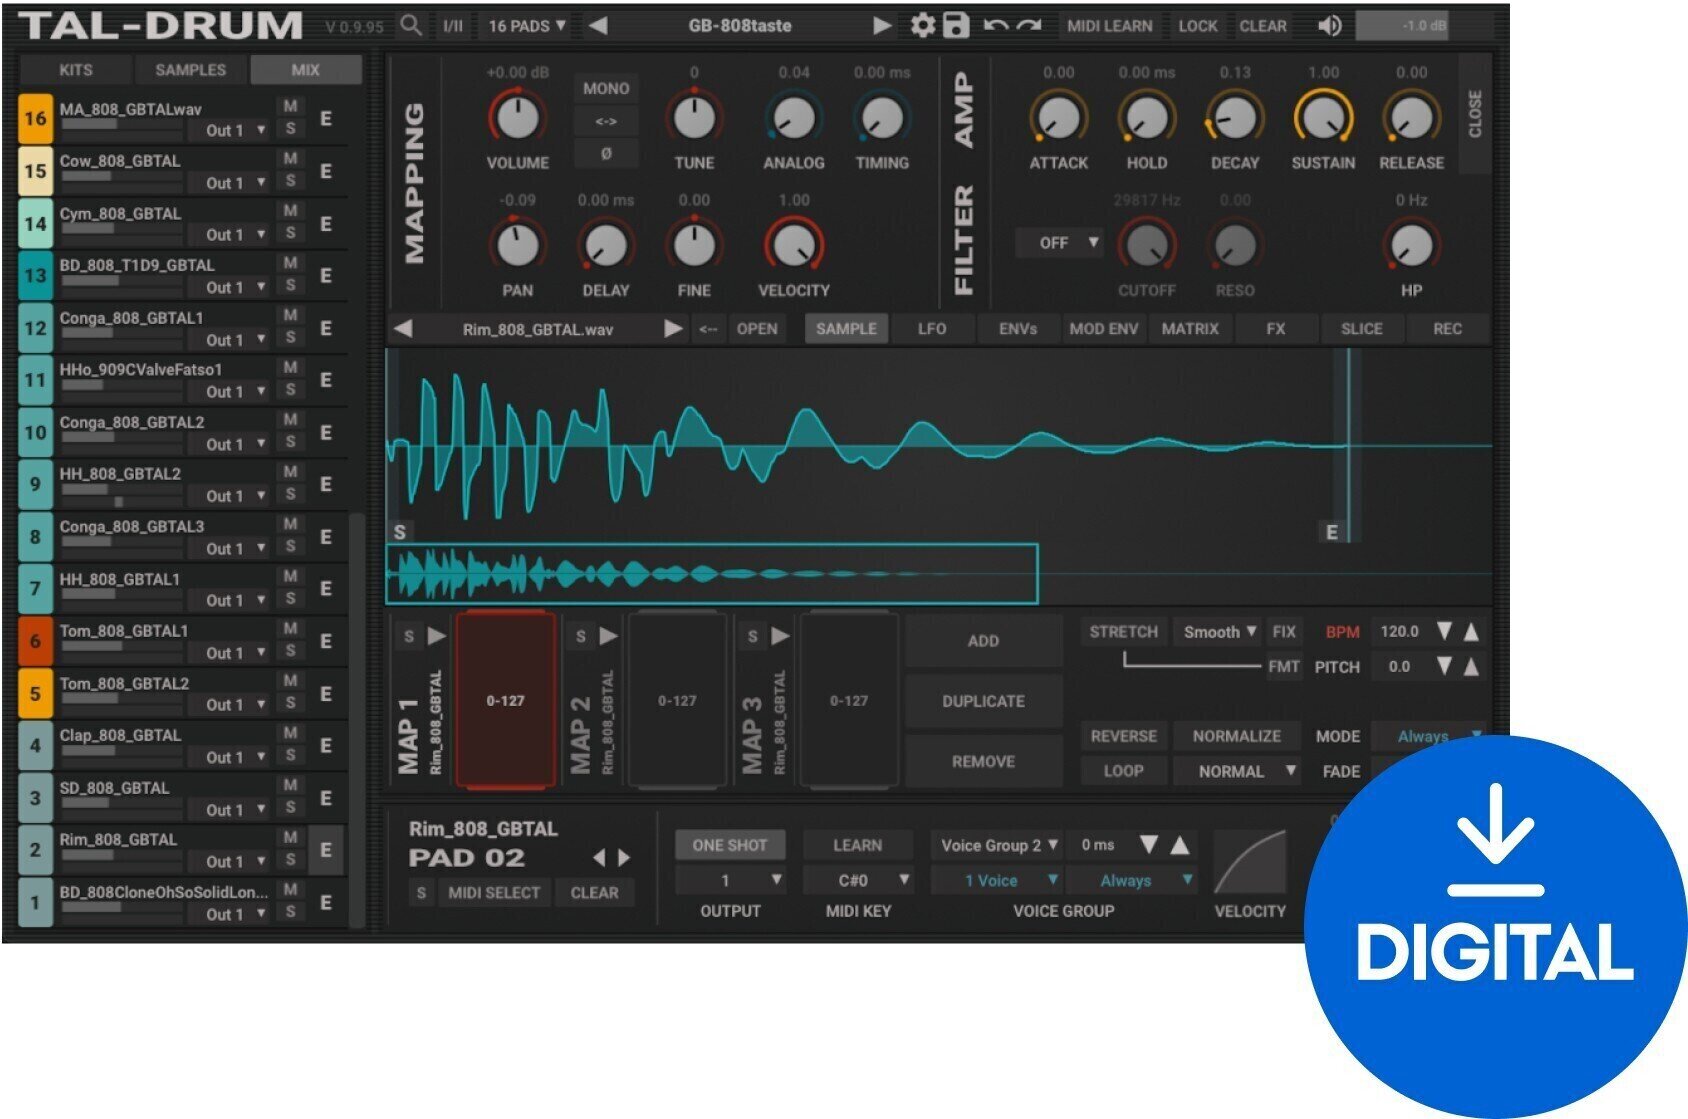1688x1119 pixels.
Task: Open the Smooth stretch mode dropdown
Action: (1216, 632)
